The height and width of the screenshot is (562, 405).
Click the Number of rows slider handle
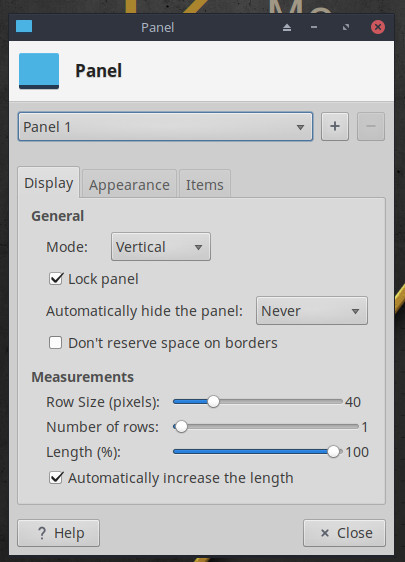pos(181,427)
